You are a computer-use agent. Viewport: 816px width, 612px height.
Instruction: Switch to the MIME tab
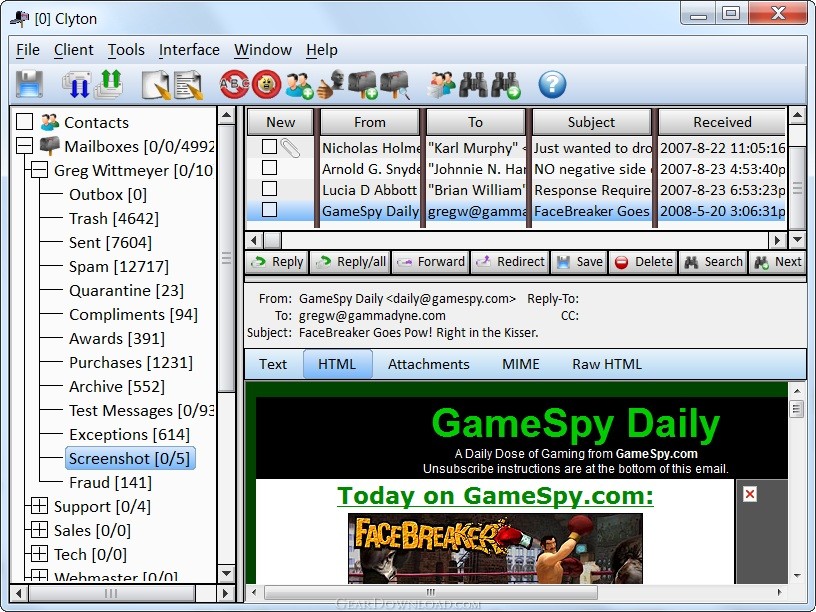point(520,364)
